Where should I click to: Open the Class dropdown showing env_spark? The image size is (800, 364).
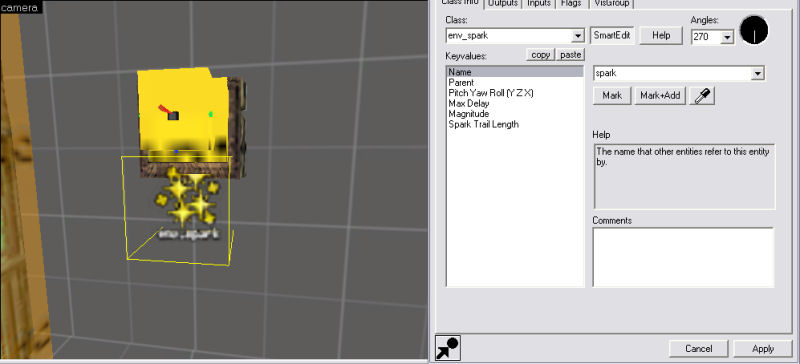coord(578,36)
